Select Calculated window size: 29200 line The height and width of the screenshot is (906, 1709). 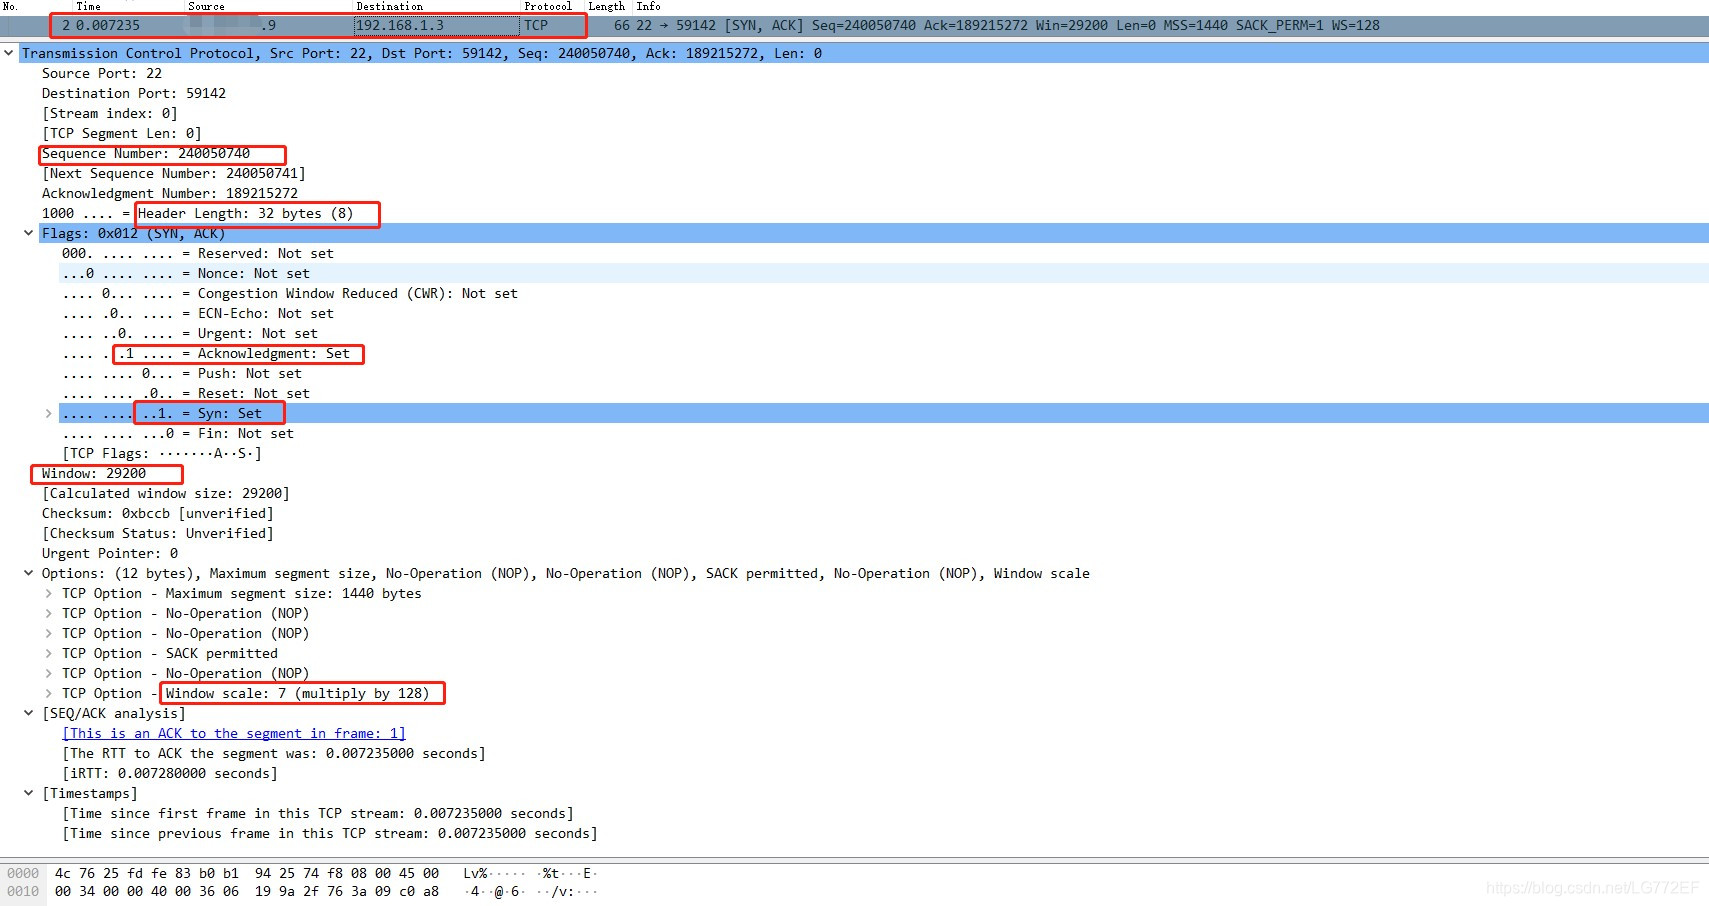(166, 493)
